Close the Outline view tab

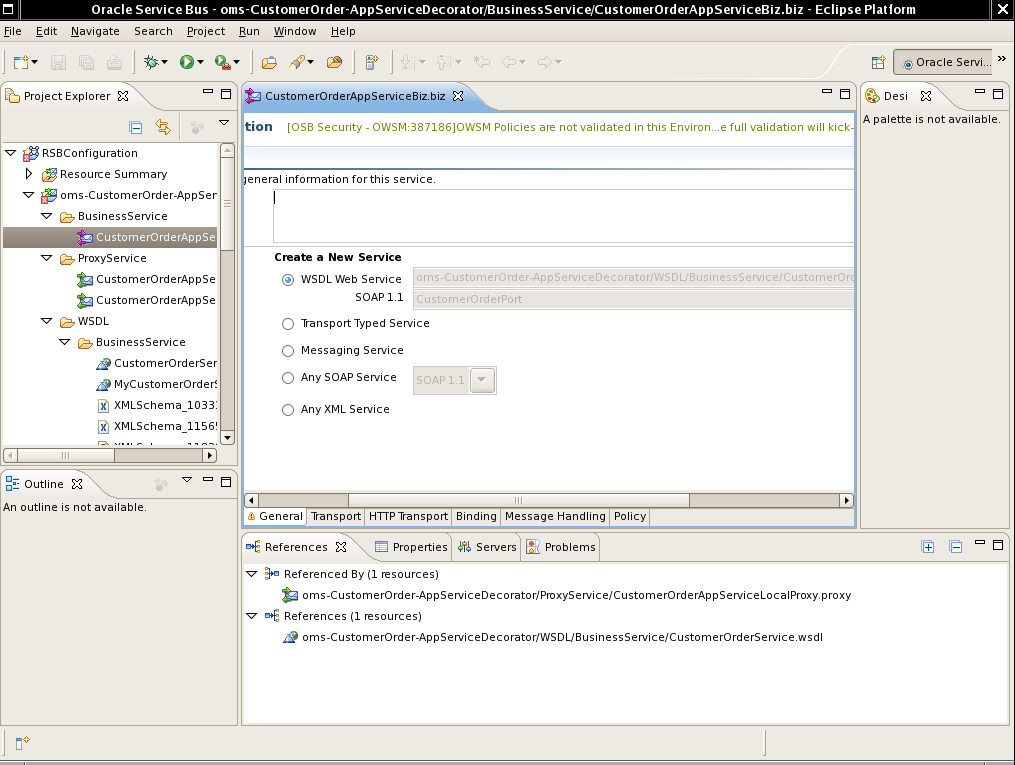pos(77,484)
